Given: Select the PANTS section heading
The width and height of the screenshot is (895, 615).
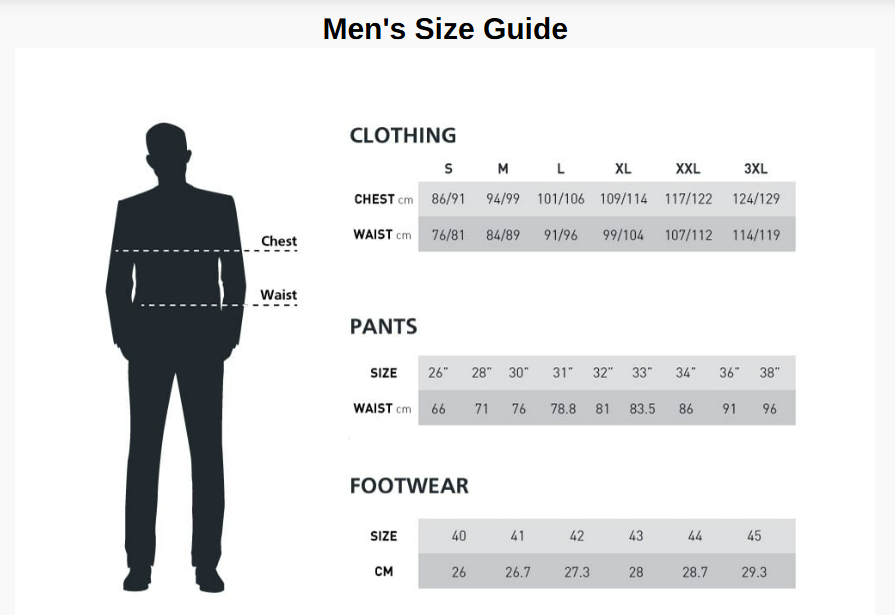Looking at the screenshot, I should tap(383, 327).
